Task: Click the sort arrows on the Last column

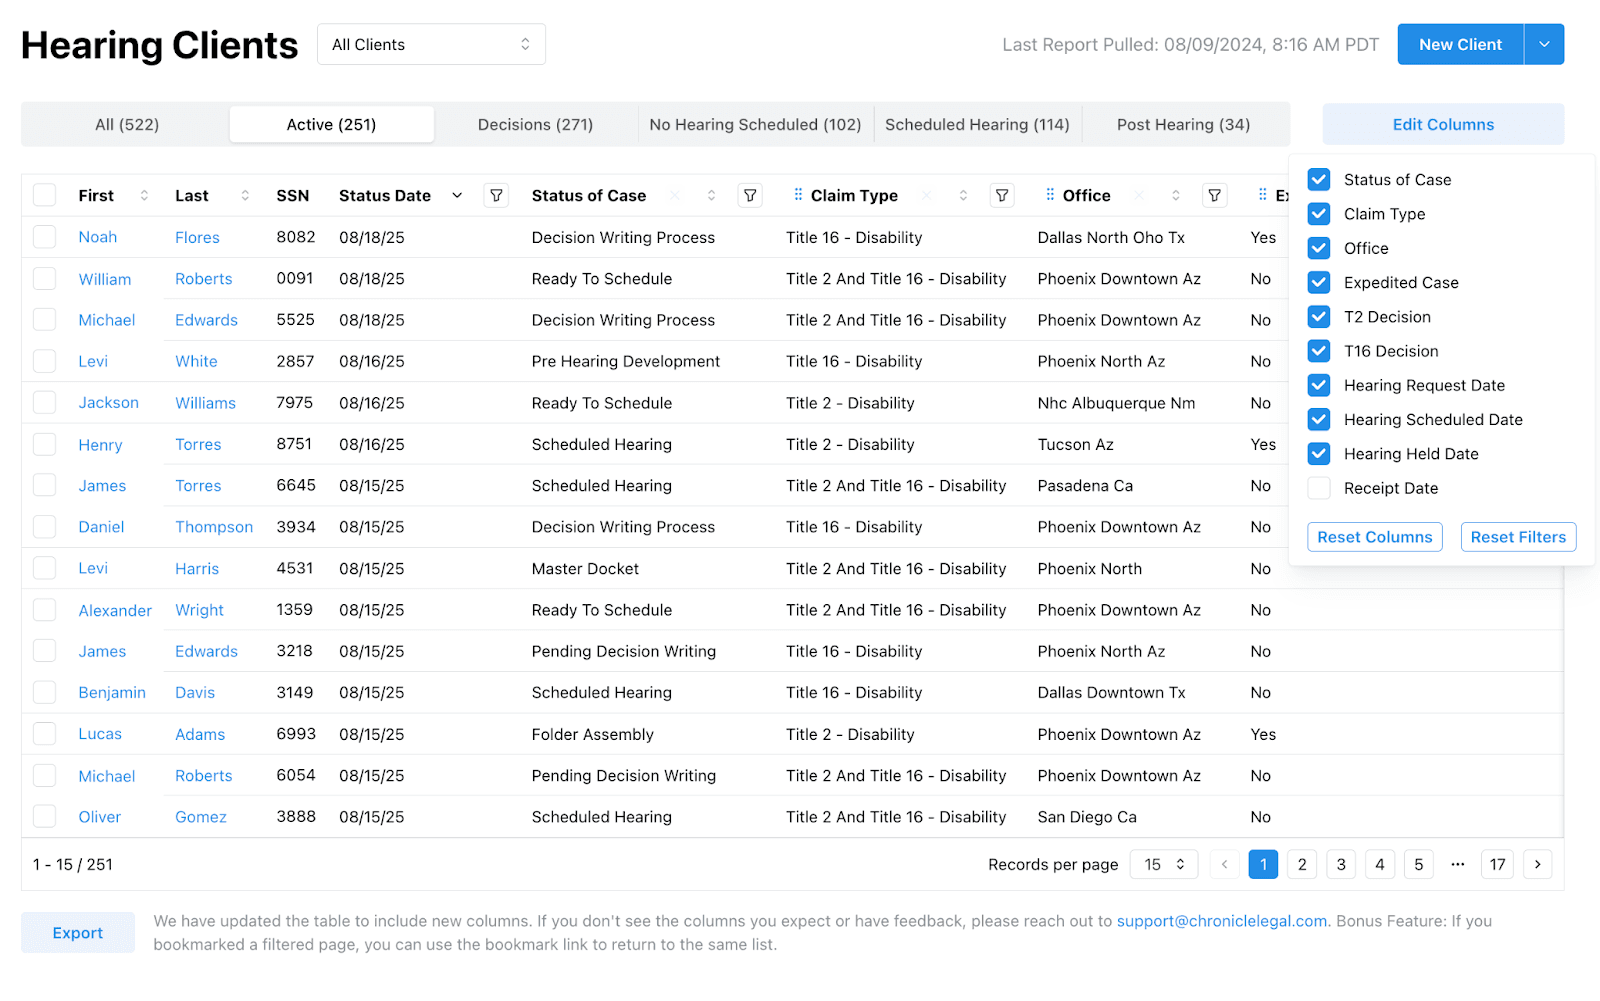Action: pos(243,195)
